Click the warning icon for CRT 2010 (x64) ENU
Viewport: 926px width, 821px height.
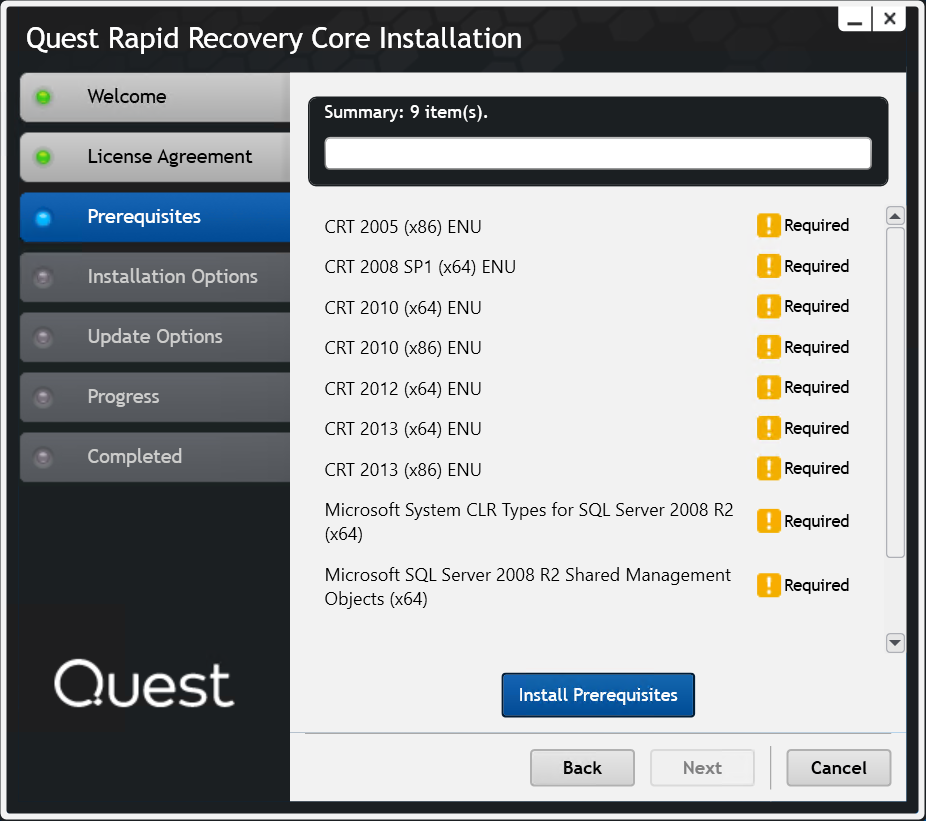pyautogui.click(x=768, y=306)
